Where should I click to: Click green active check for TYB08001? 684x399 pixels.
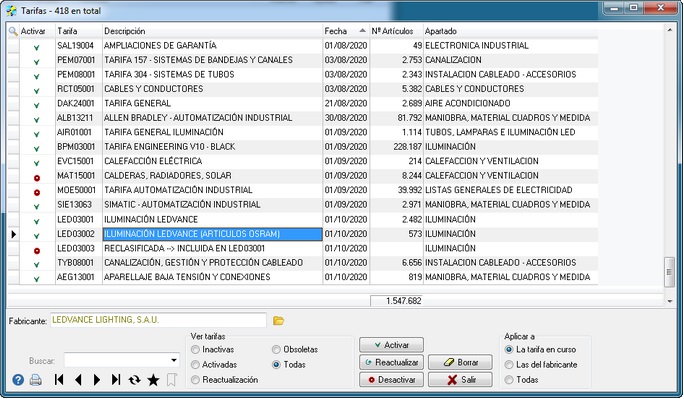(x=37, y=265)
